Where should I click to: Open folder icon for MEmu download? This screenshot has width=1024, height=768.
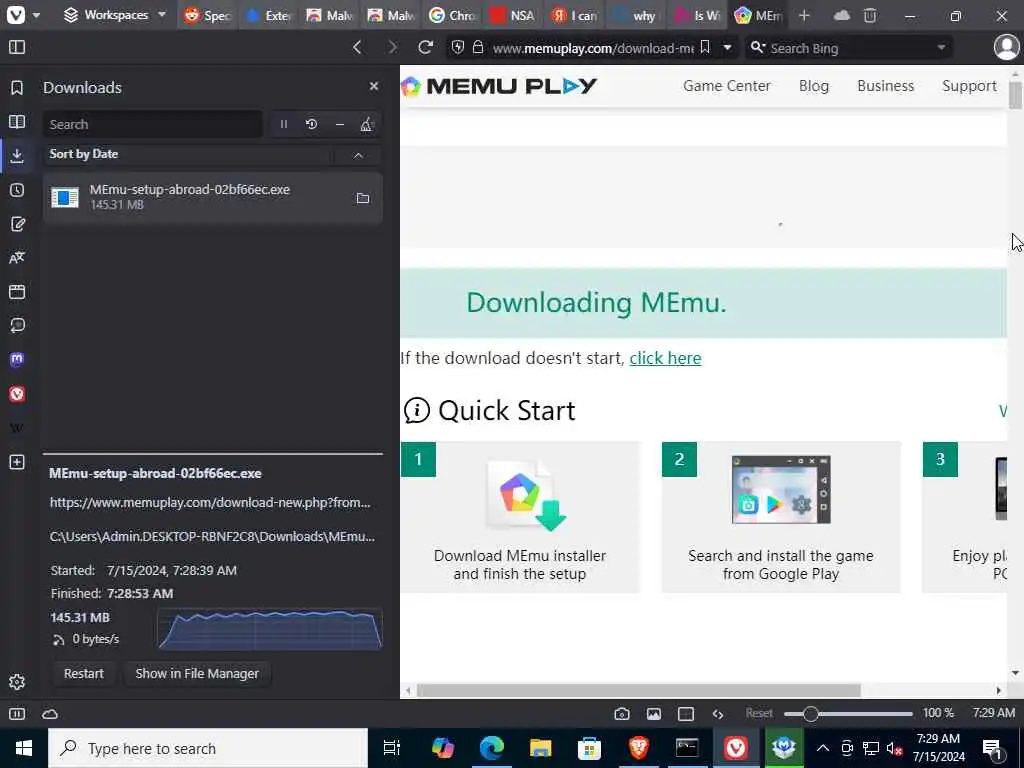click(362, 198)
